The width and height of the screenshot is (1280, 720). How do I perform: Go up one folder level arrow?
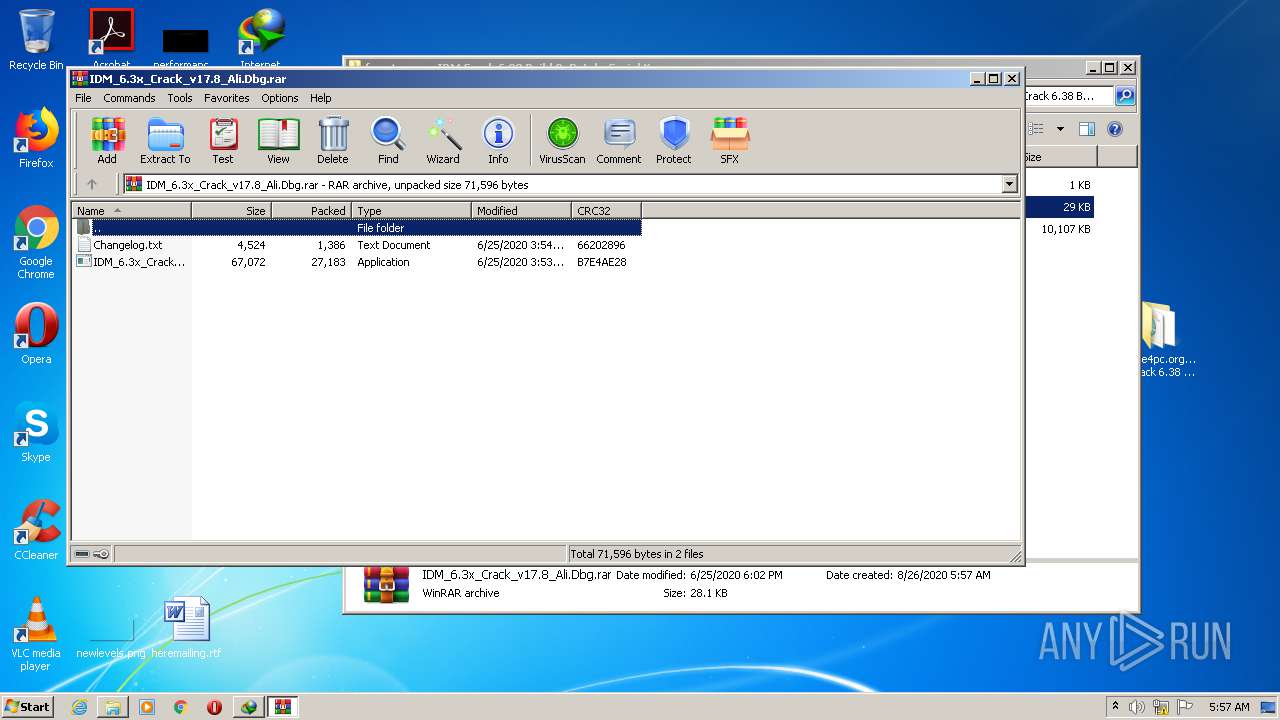click(92, 184)
